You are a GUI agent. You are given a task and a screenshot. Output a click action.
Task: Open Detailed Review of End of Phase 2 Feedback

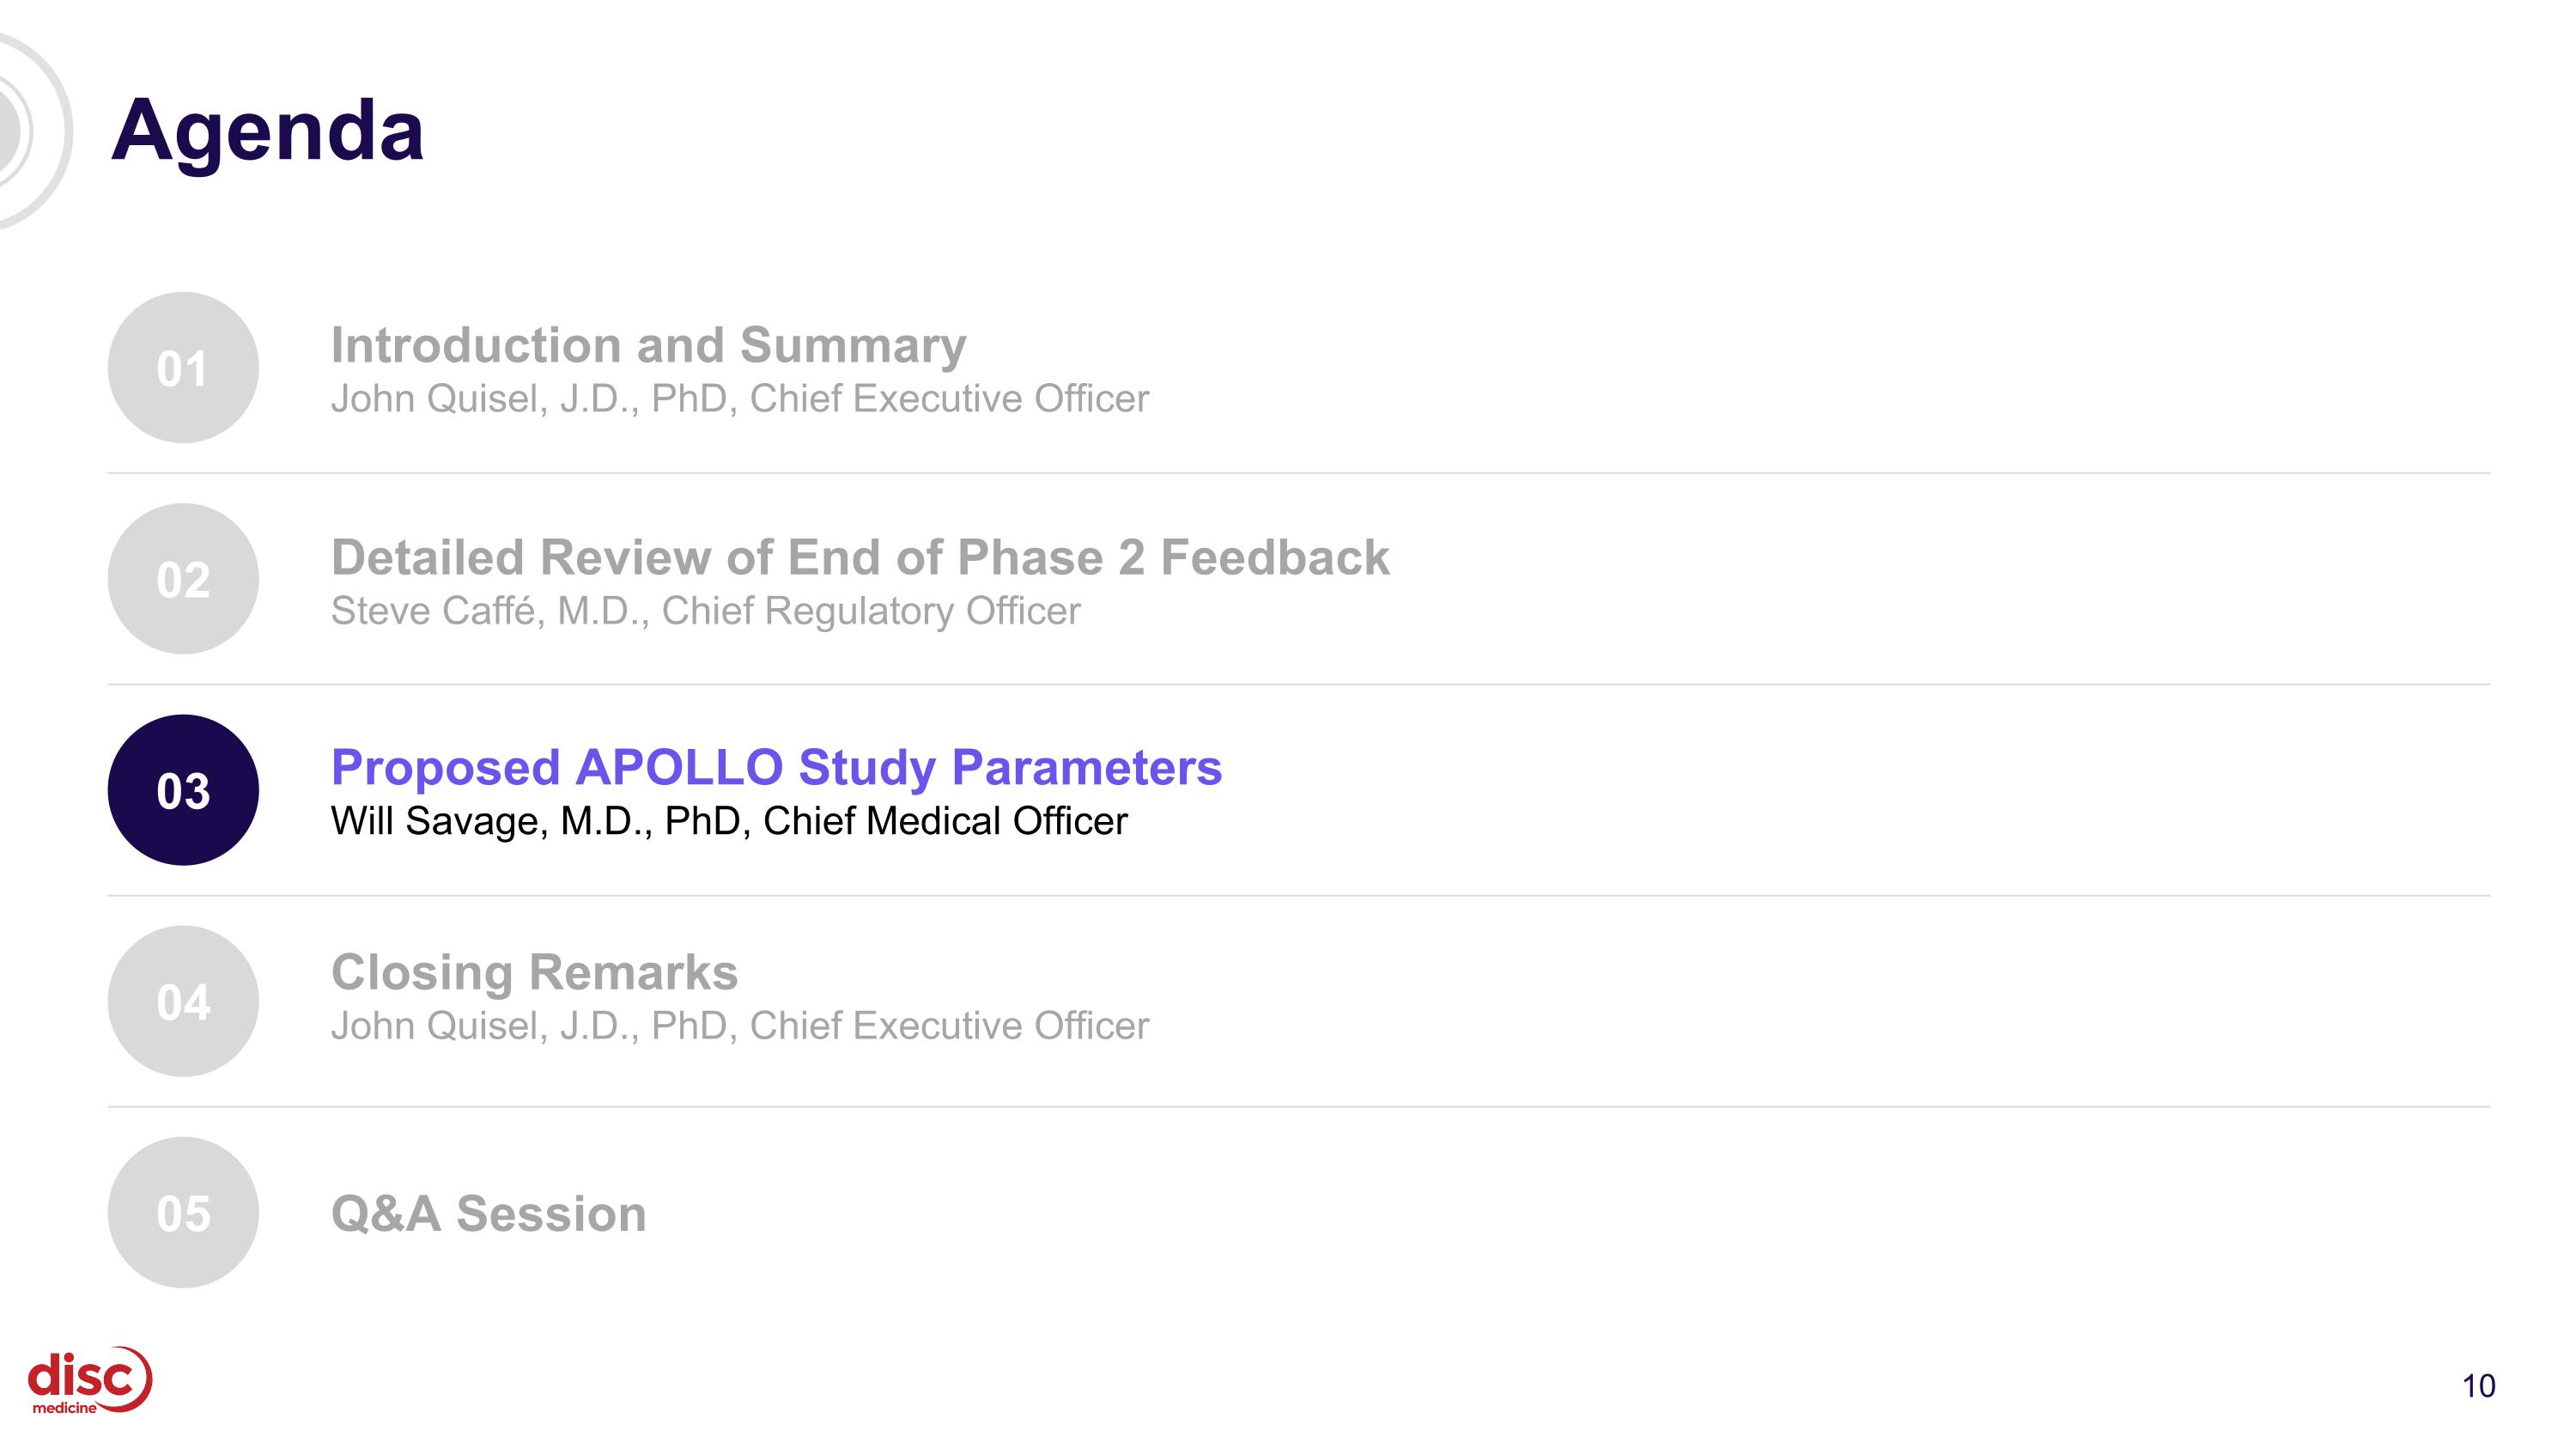click(x=860, y=557)
